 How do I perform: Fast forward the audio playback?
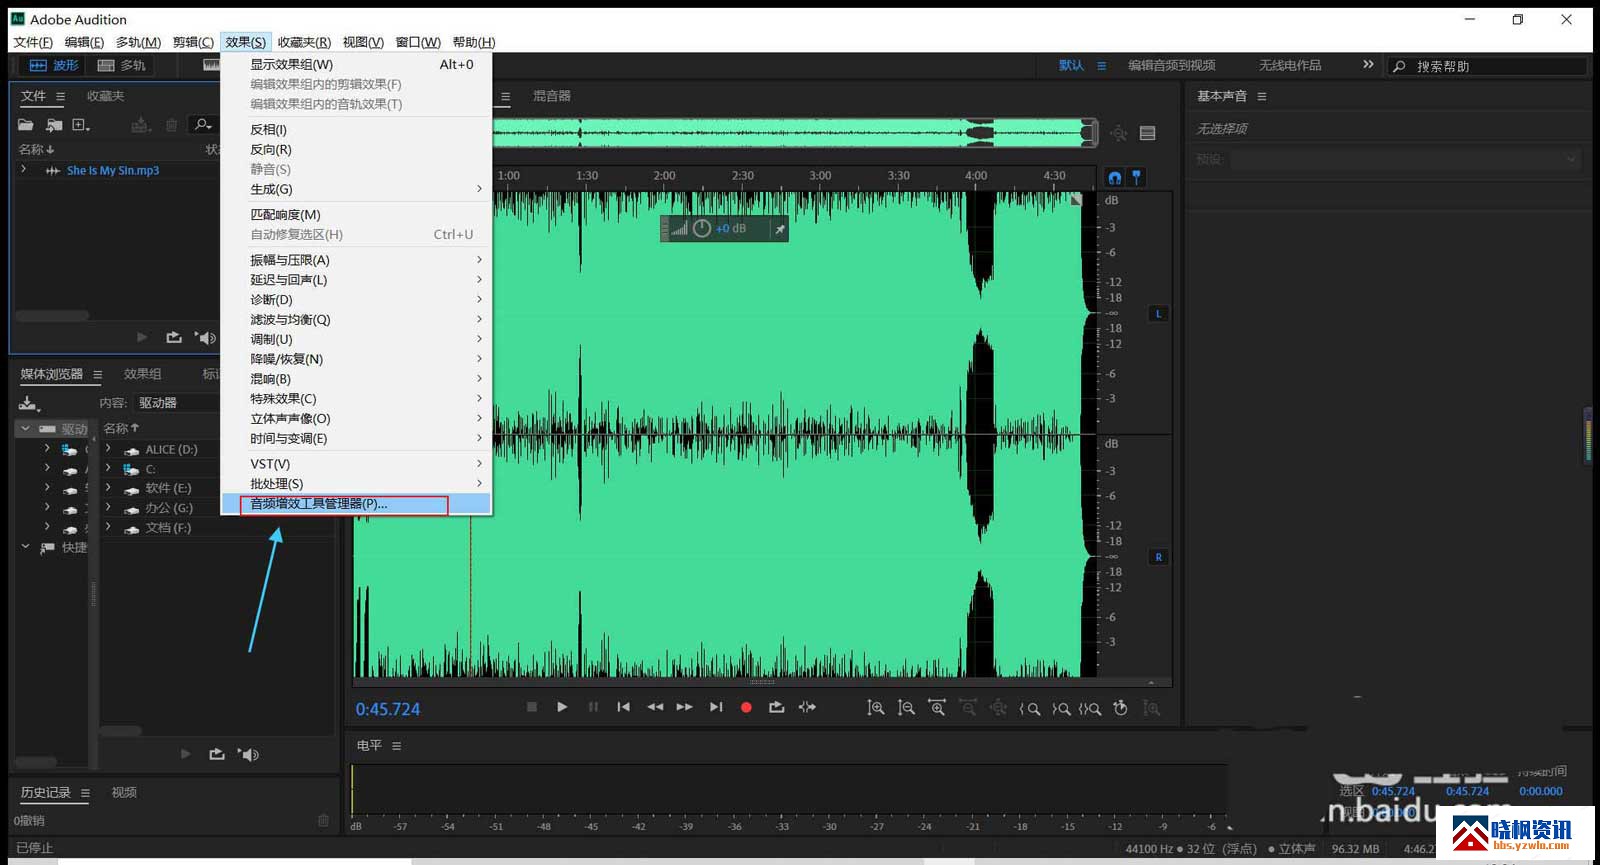[685, 707]
